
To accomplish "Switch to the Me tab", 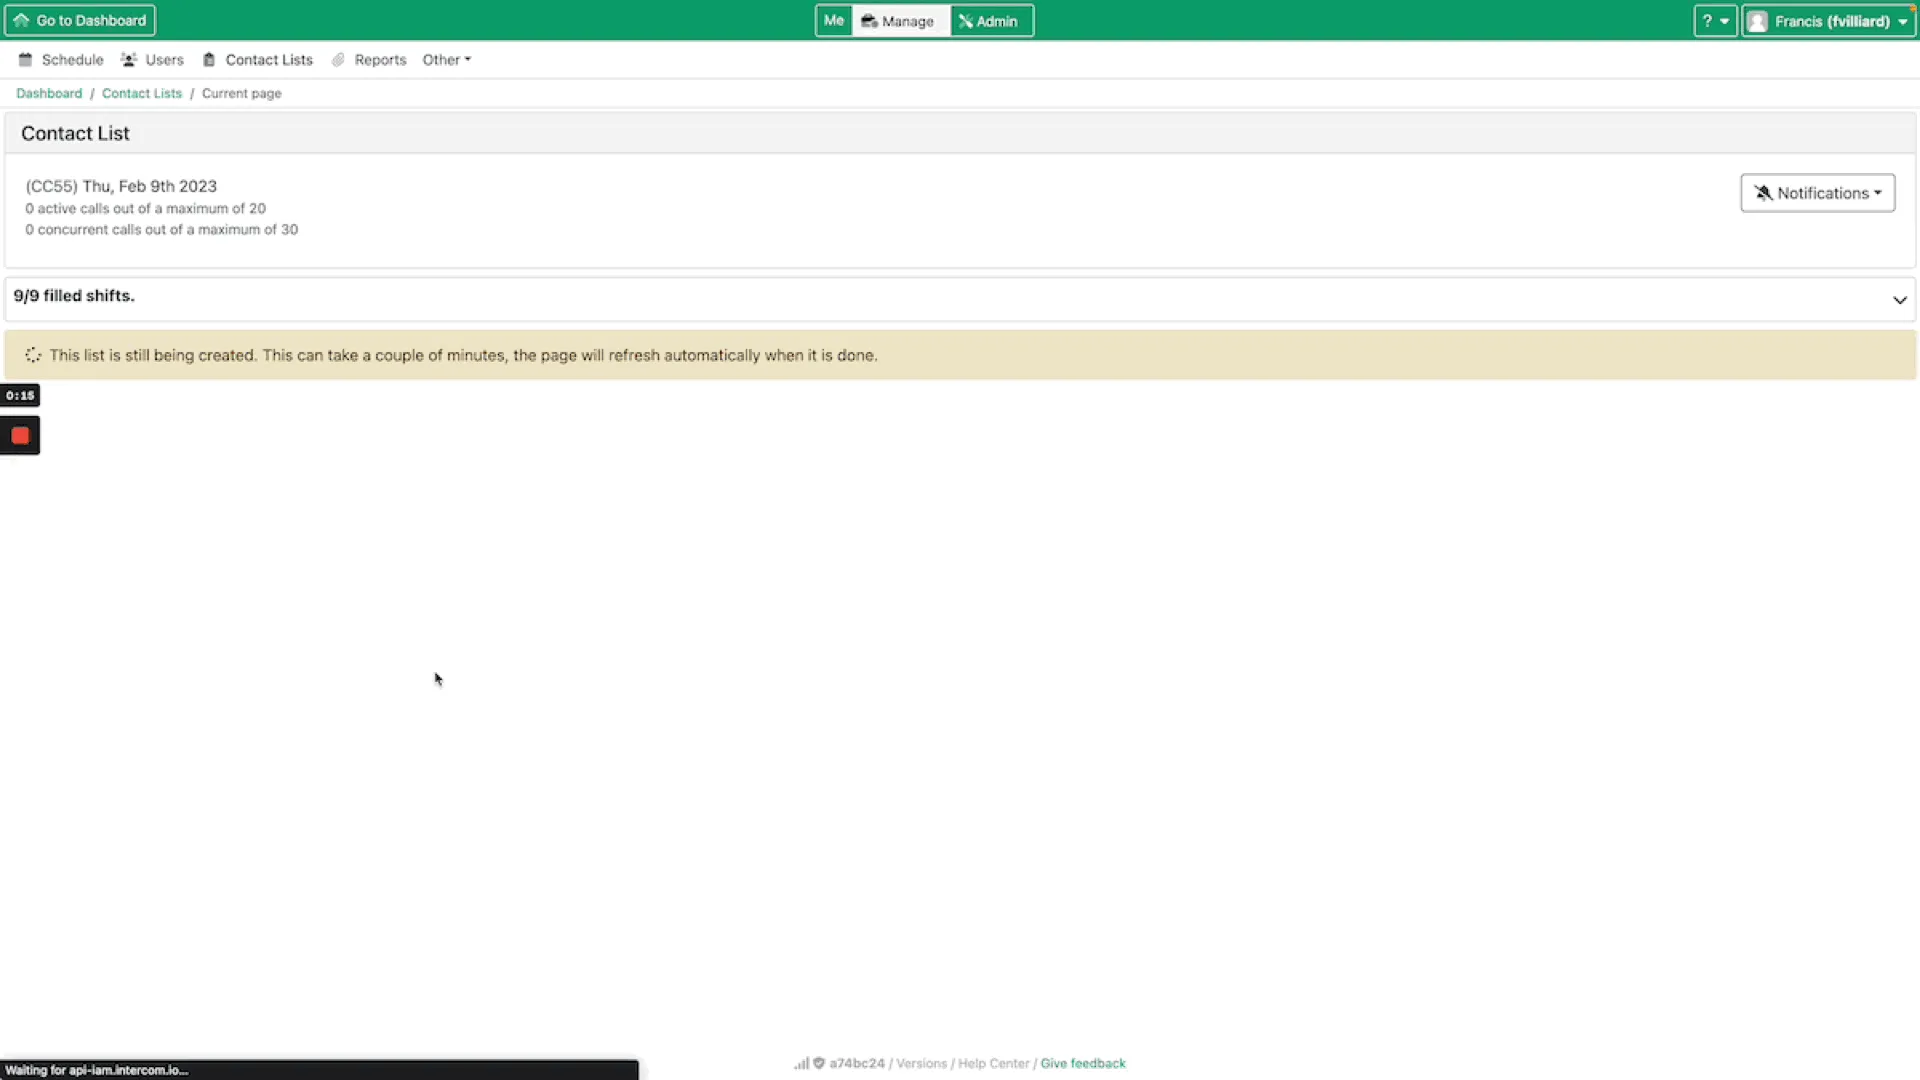I will 833,20.
